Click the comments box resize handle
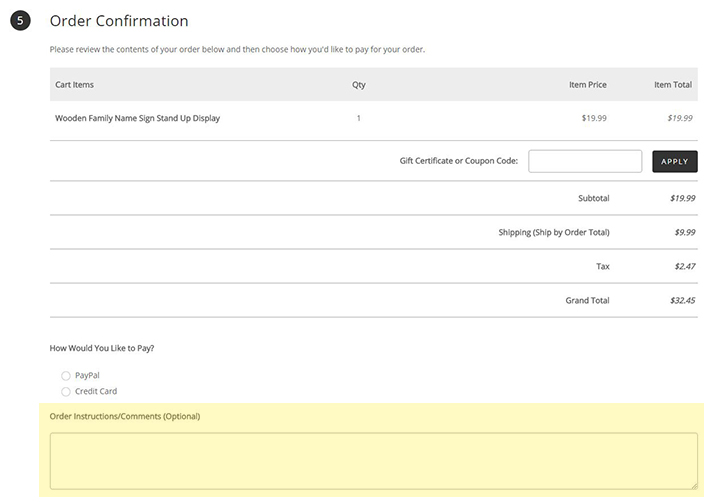 click(x=693, y=484)
